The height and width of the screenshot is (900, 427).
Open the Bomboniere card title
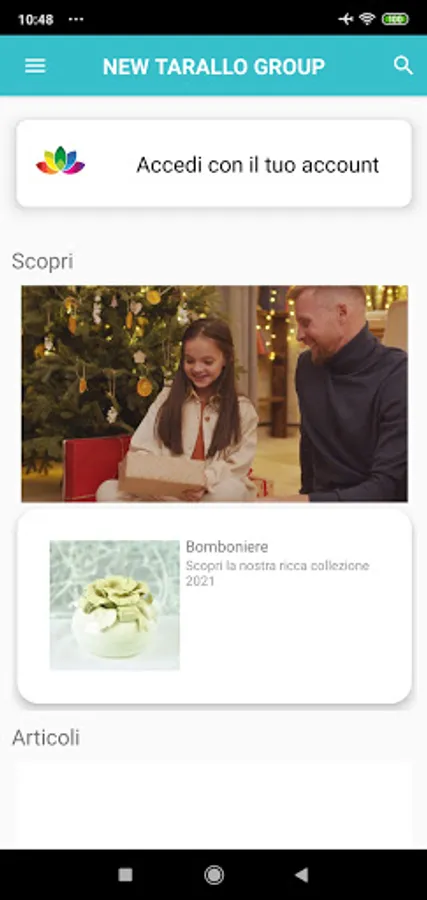click(227, 546)
